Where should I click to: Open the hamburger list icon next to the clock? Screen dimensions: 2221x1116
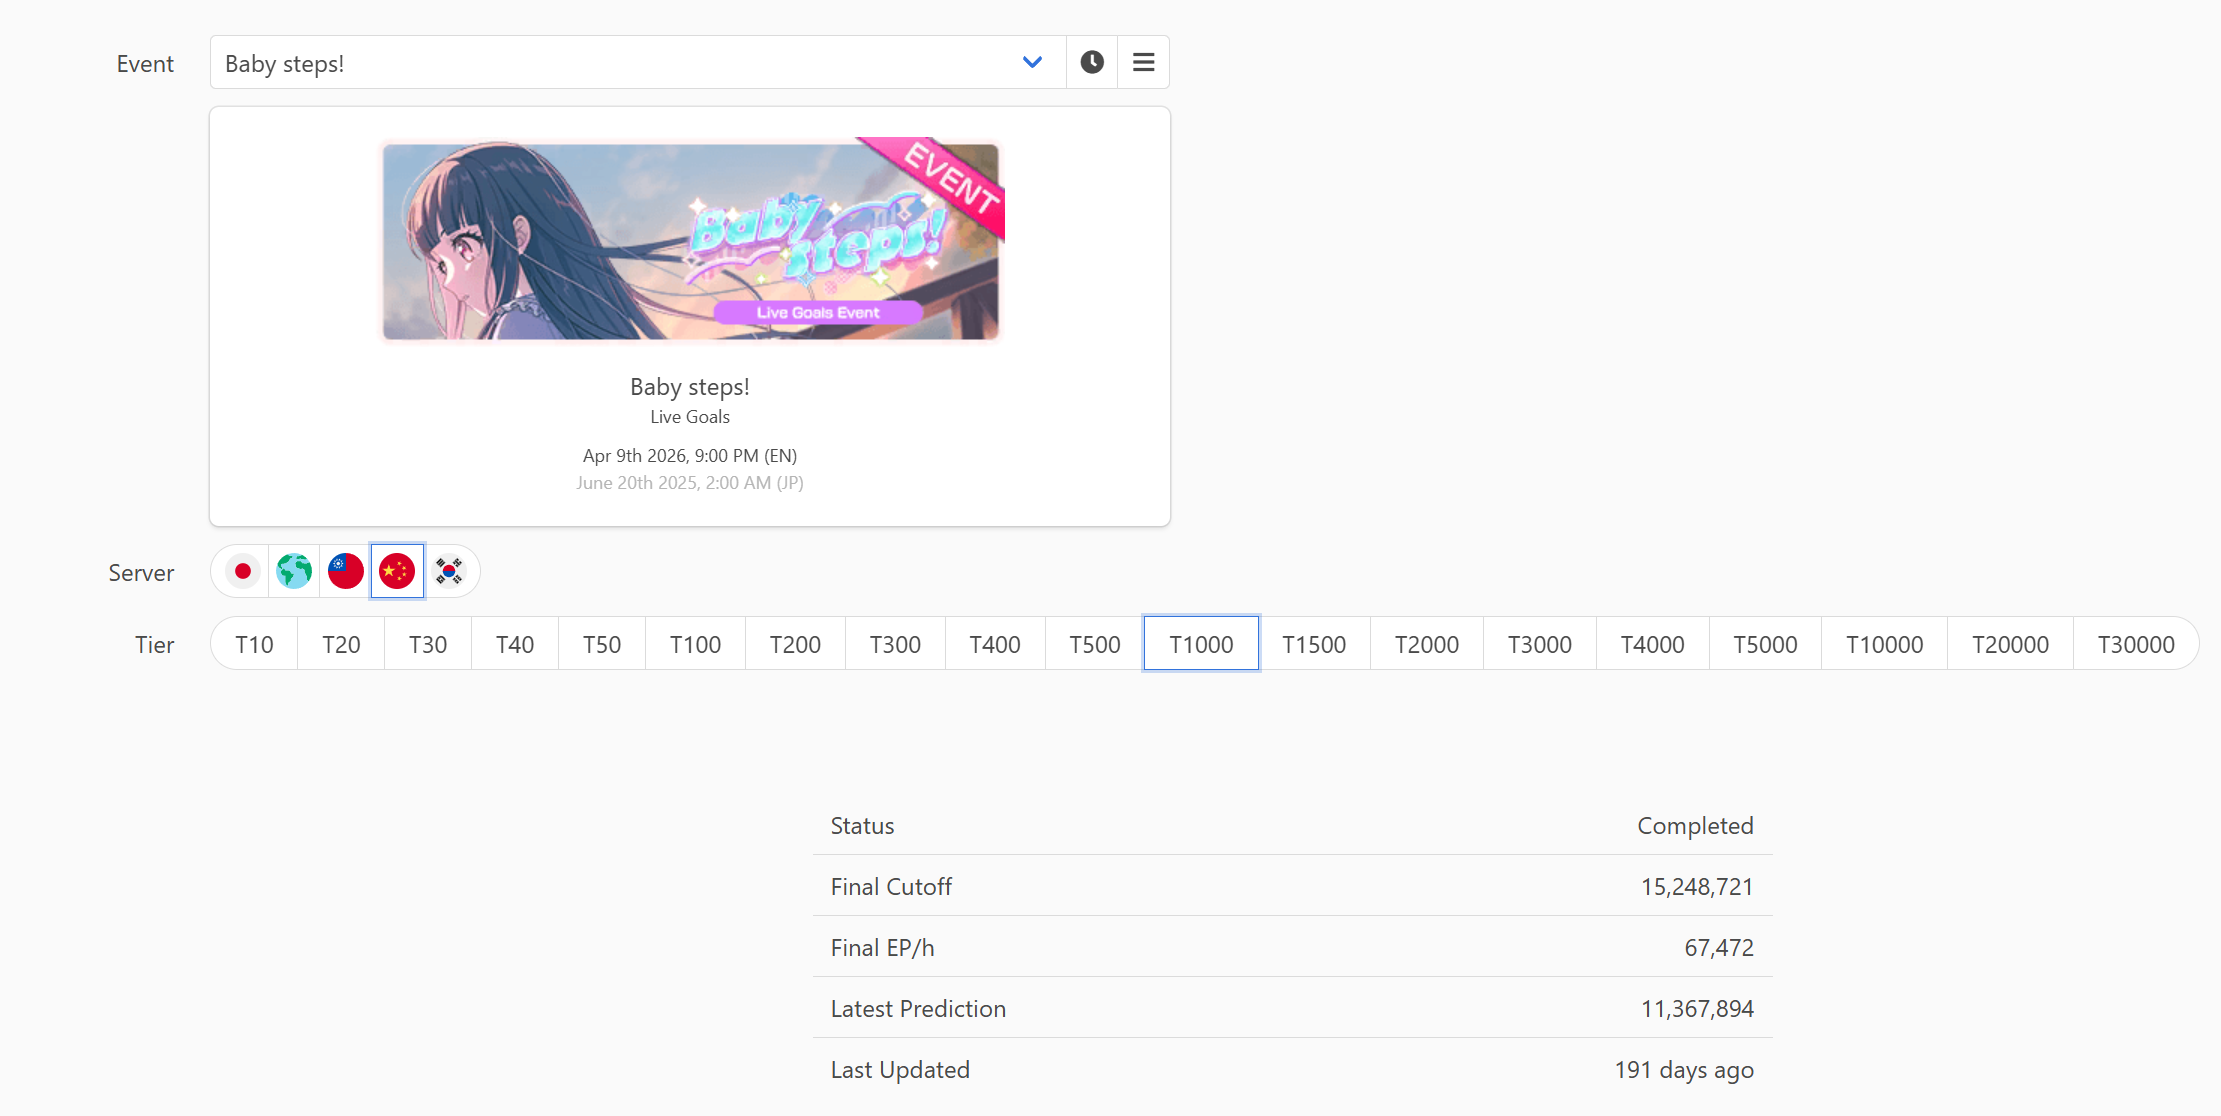point(1144,62)
